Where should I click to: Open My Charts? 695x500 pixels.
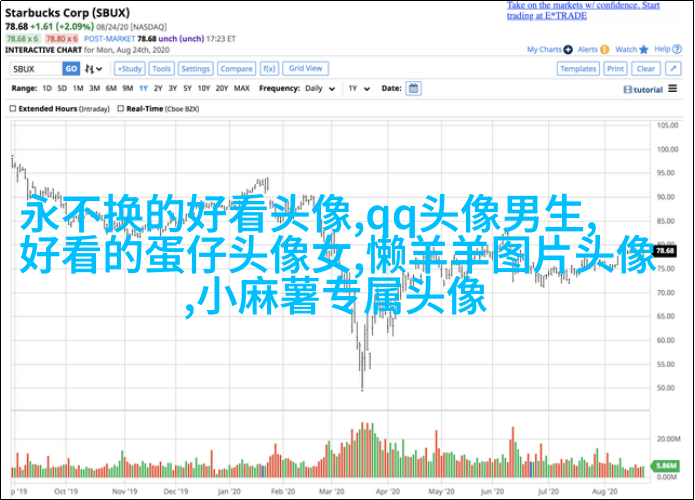544,49
